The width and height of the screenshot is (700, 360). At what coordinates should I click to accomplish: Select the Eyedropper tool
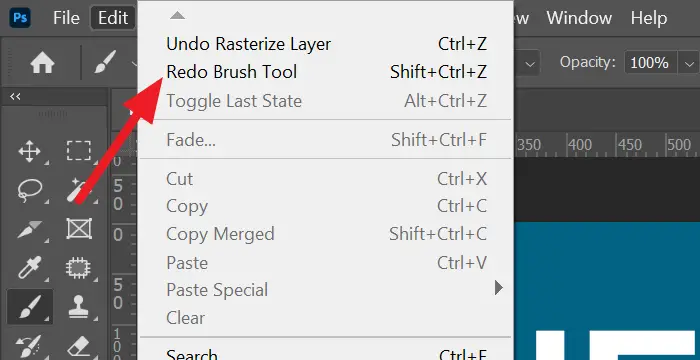click(29, 268)
